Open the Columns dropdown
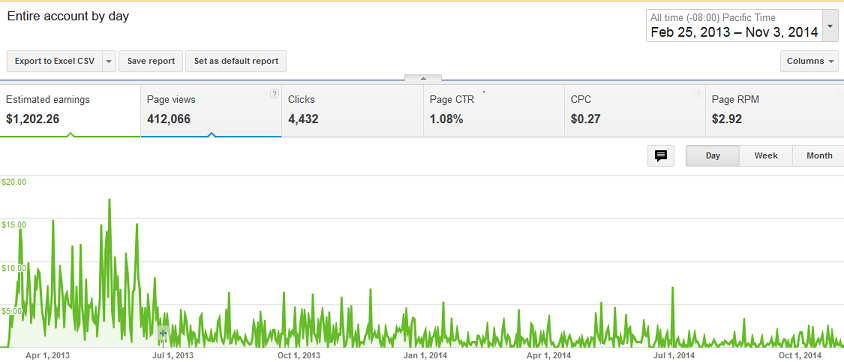 [x=810, y=61]
